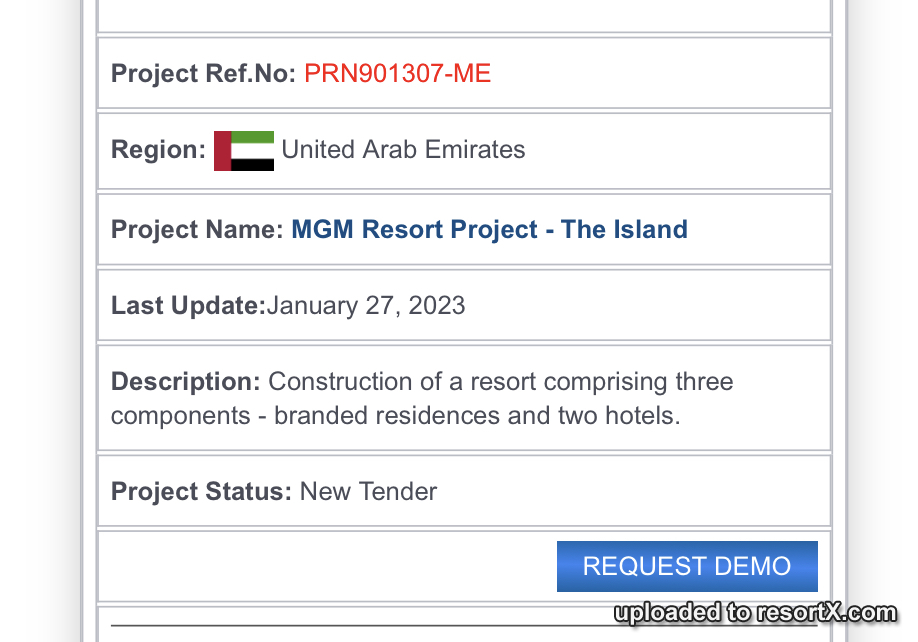
Task: Click the Last Update: label
Action: coord(189,305)
